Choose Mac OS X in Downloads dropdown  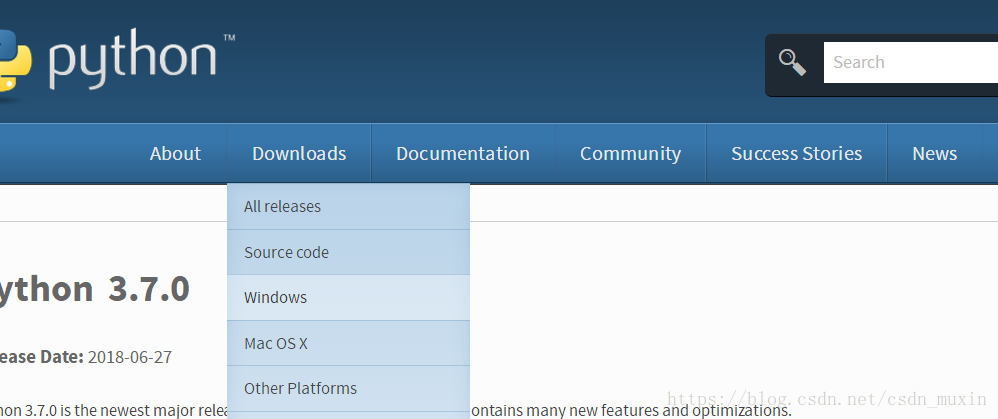(x=348, y=343)
